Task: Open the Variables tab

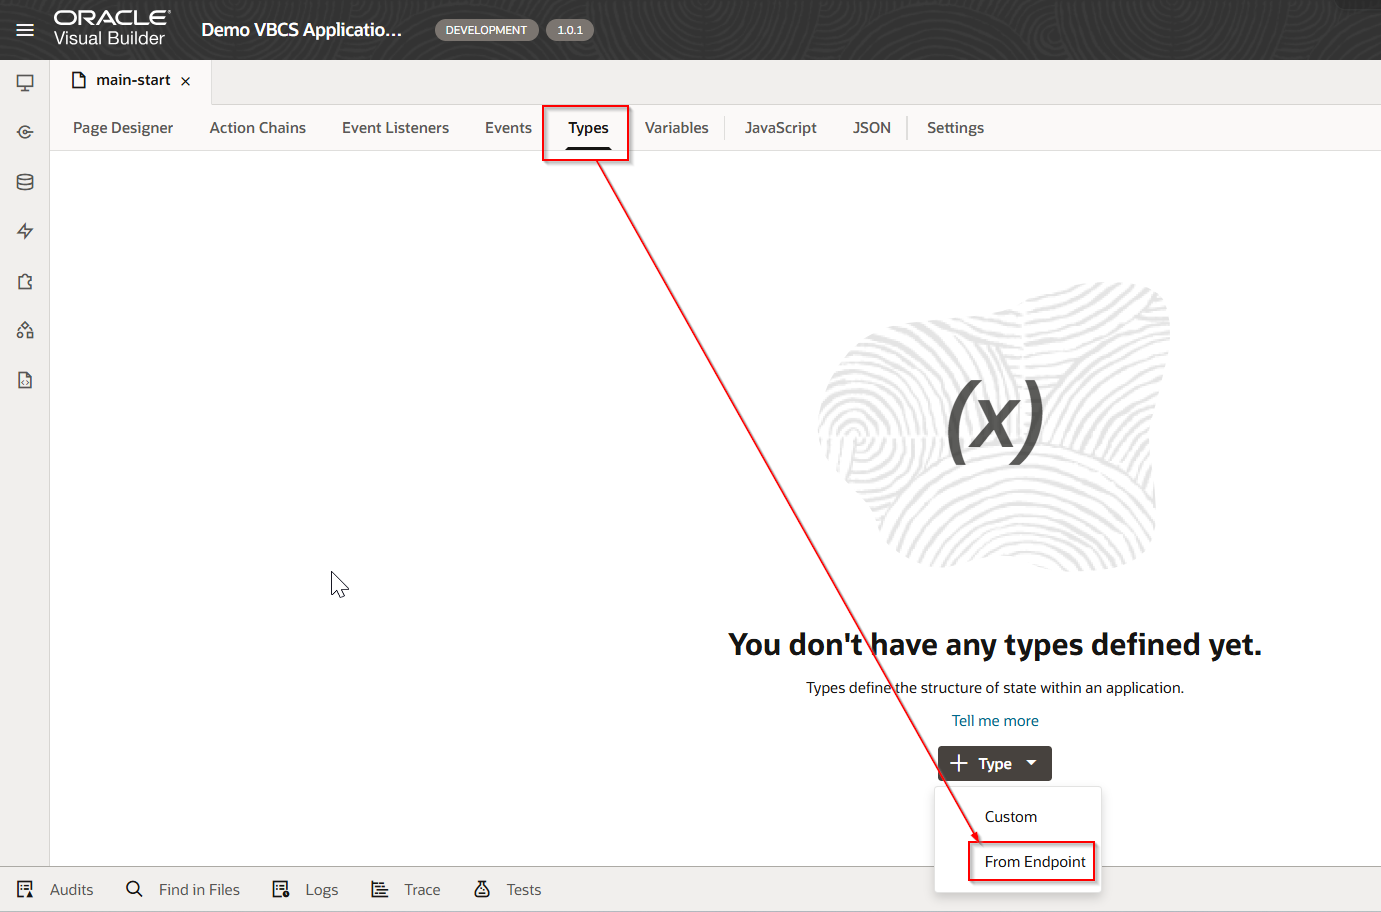Action: tap(676, 128)
